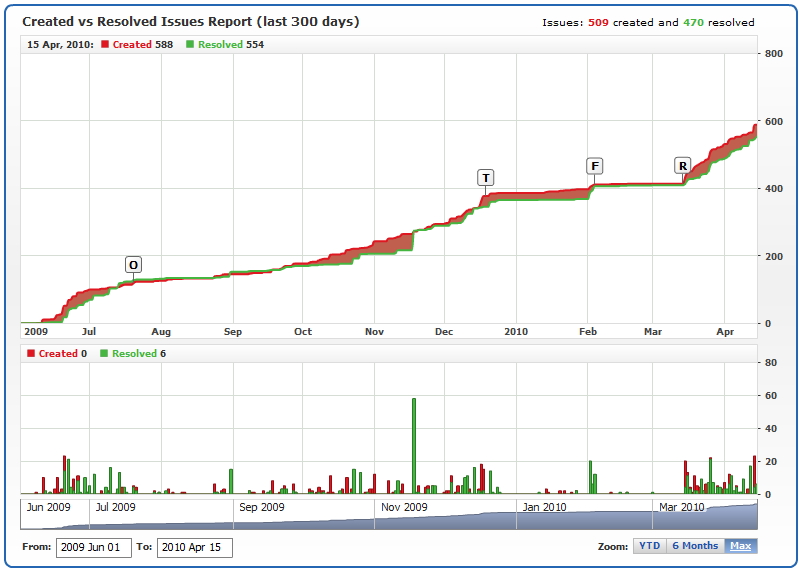Focus the From date field

click(x=94, y=548)
